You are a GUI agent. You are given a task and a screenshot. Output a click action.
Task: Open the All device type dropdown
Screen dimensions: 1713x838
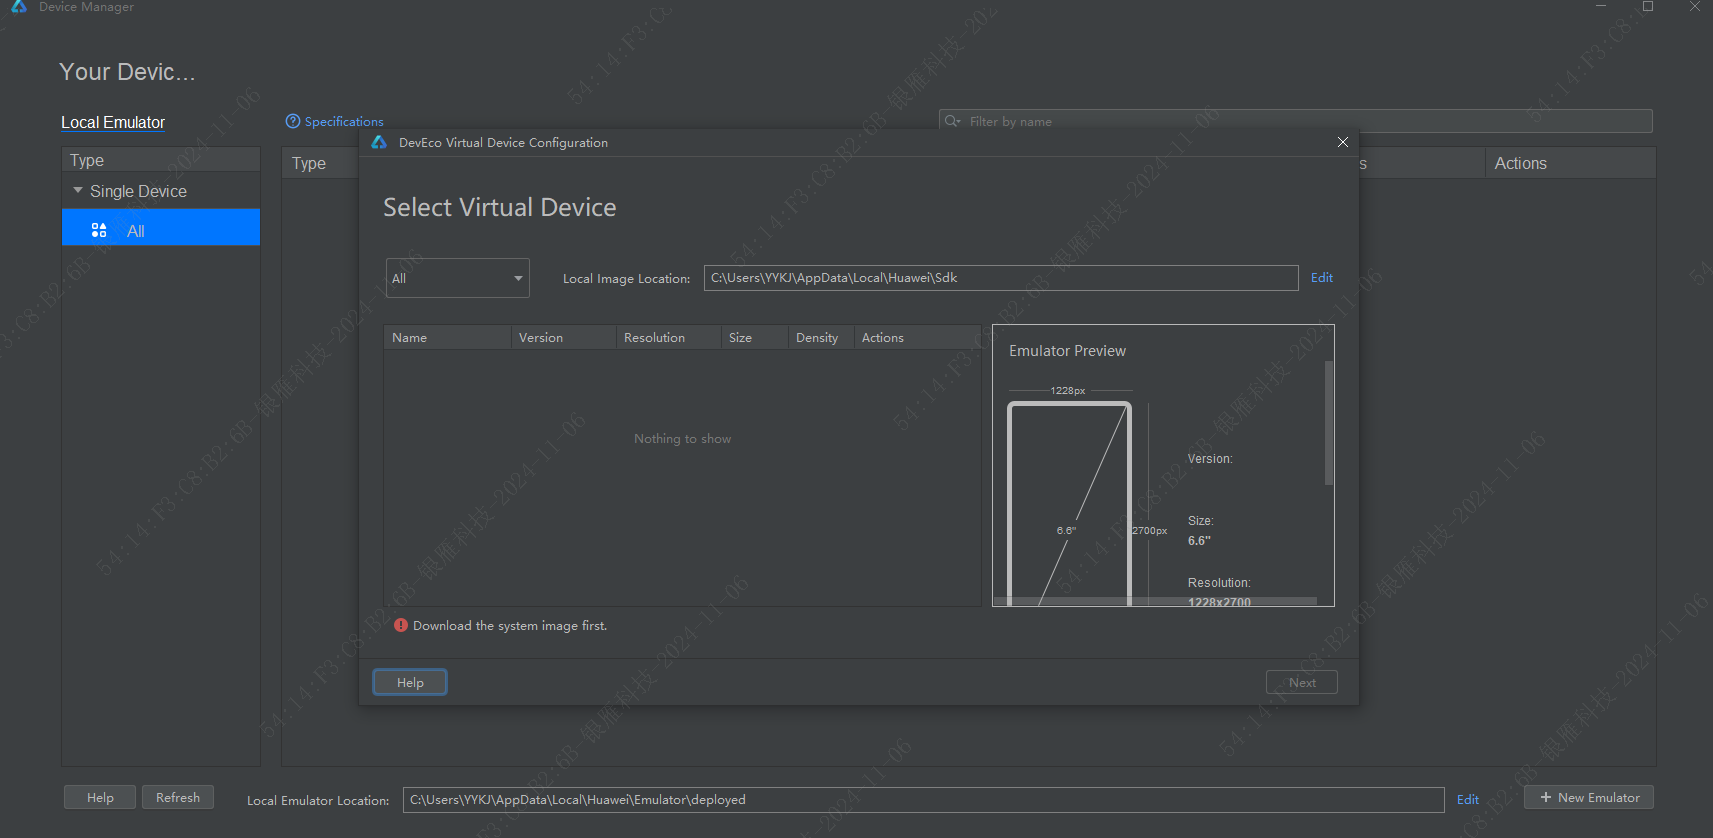[x=457, y=278]
